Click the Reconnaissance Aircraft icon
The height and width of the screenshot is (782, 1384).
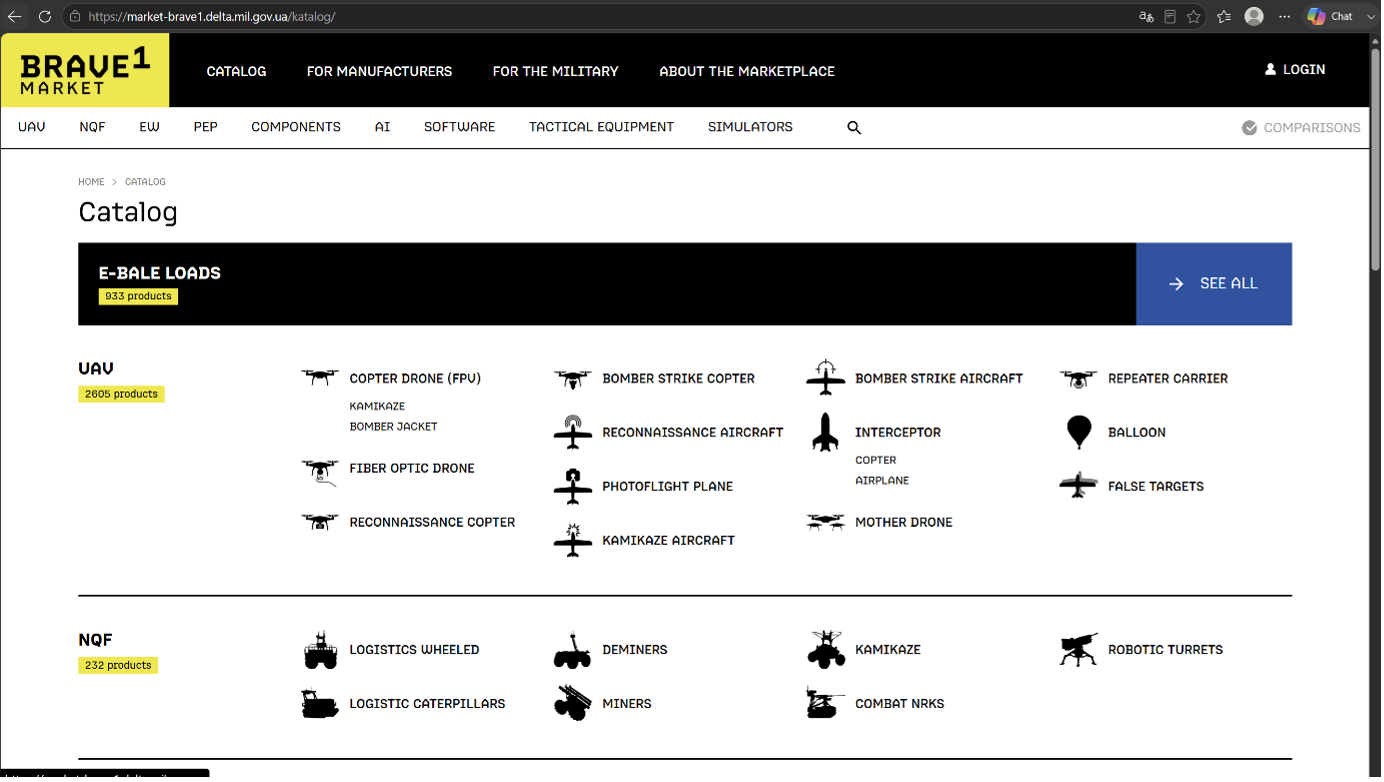[573, 432]
